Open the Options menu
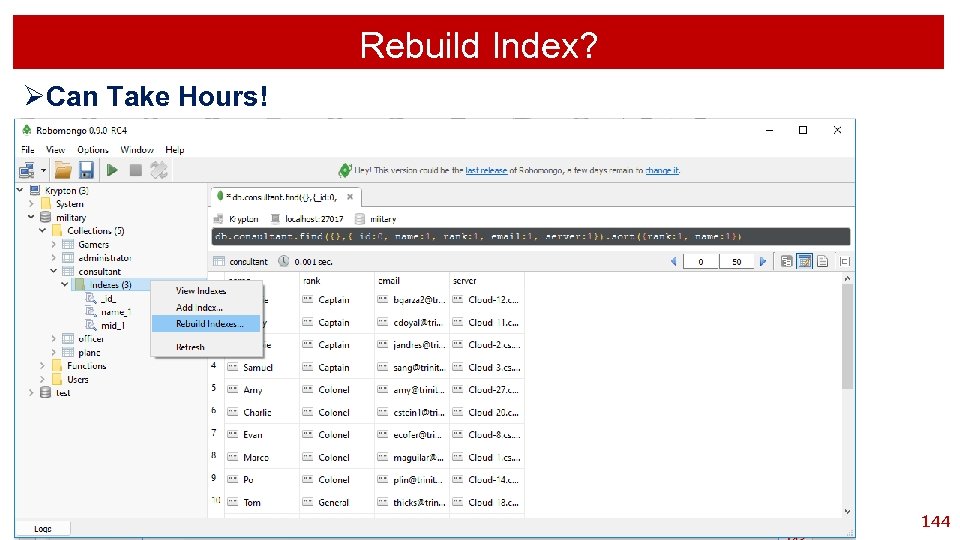Screen dimensions: 960x540 92,149
